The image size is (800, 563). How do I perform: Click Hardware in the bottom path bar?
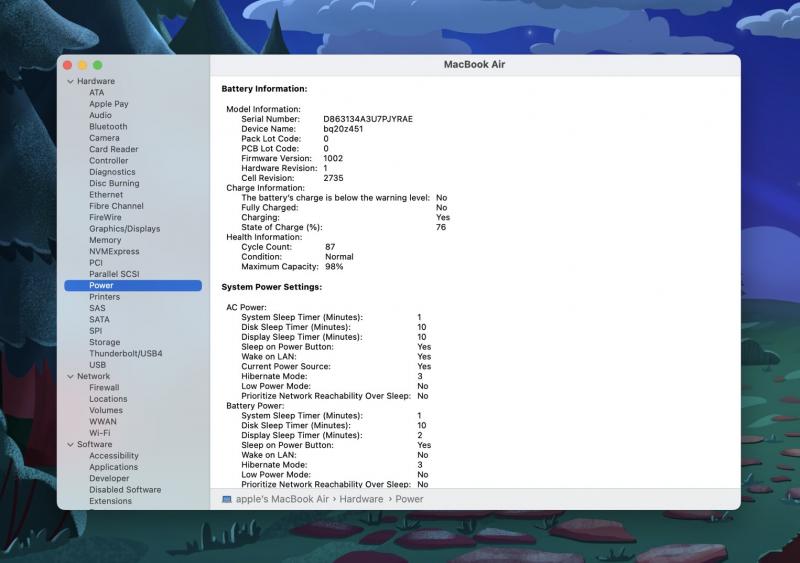tap(361, 499)
